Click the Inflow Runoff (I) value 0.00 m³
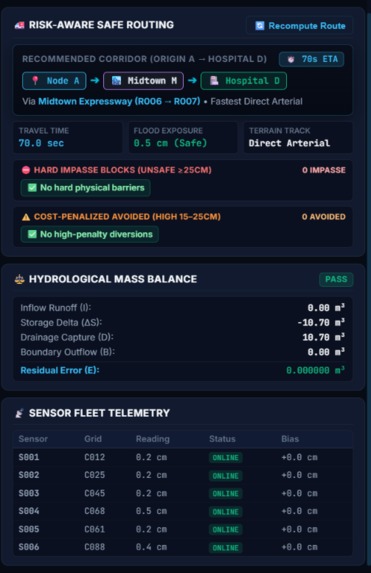This screenshot has width=371, height=573. click(326, 308)
